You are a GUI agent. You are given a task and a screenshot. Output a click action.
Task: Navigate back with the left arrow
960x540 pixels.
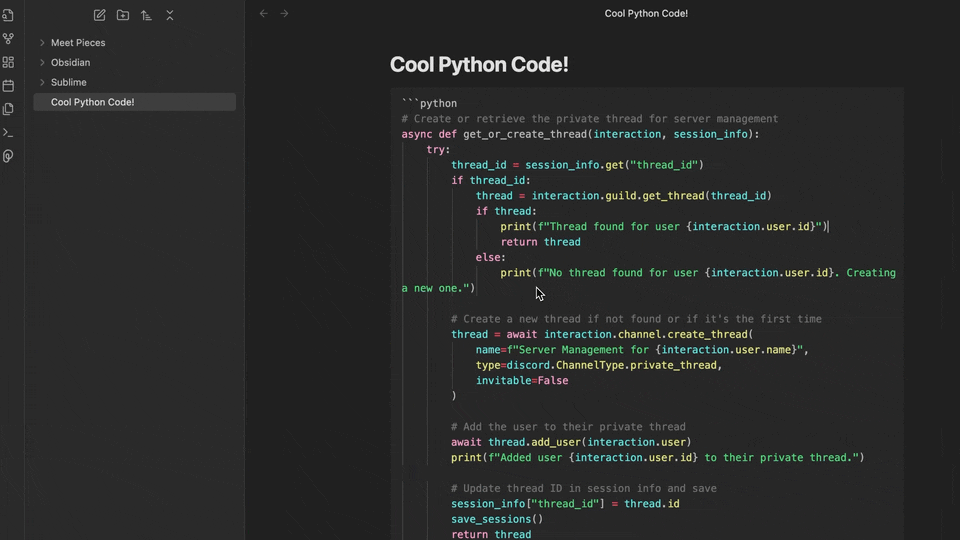click(x=263, y=13)
